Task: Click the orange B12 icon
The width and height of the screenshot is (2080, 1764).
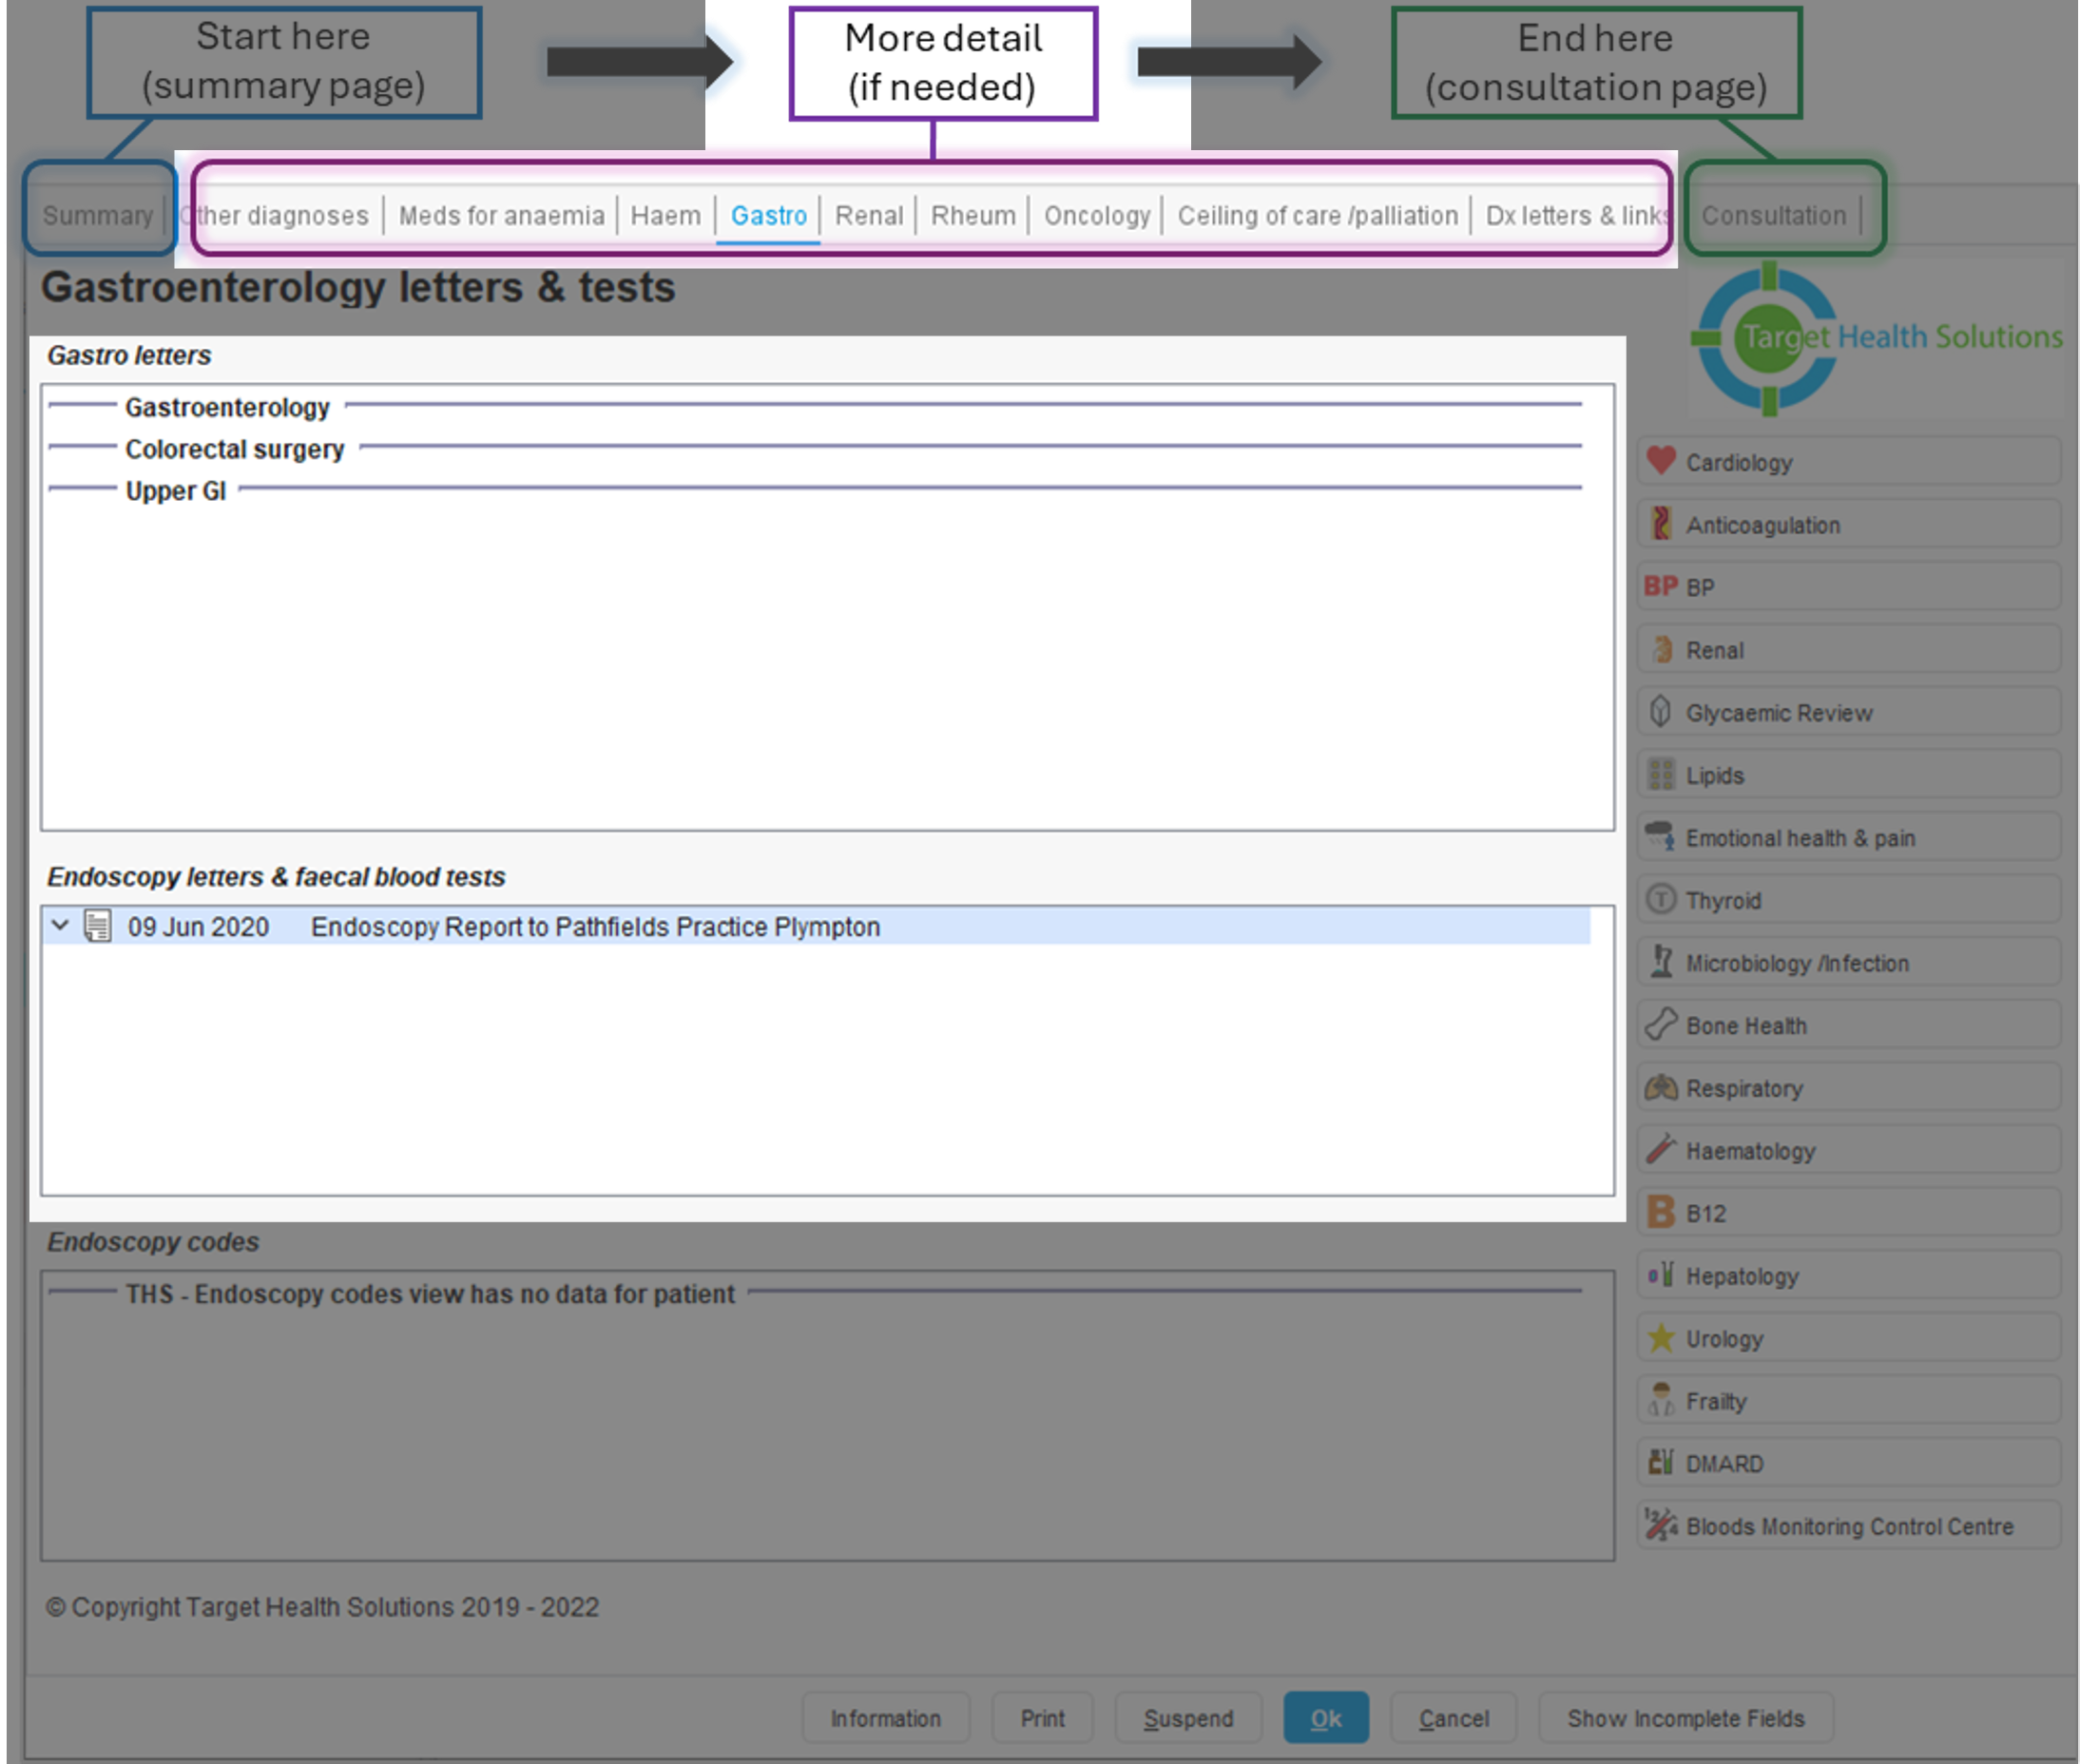Action: pyautogui.click(x=1661, y=1212)
